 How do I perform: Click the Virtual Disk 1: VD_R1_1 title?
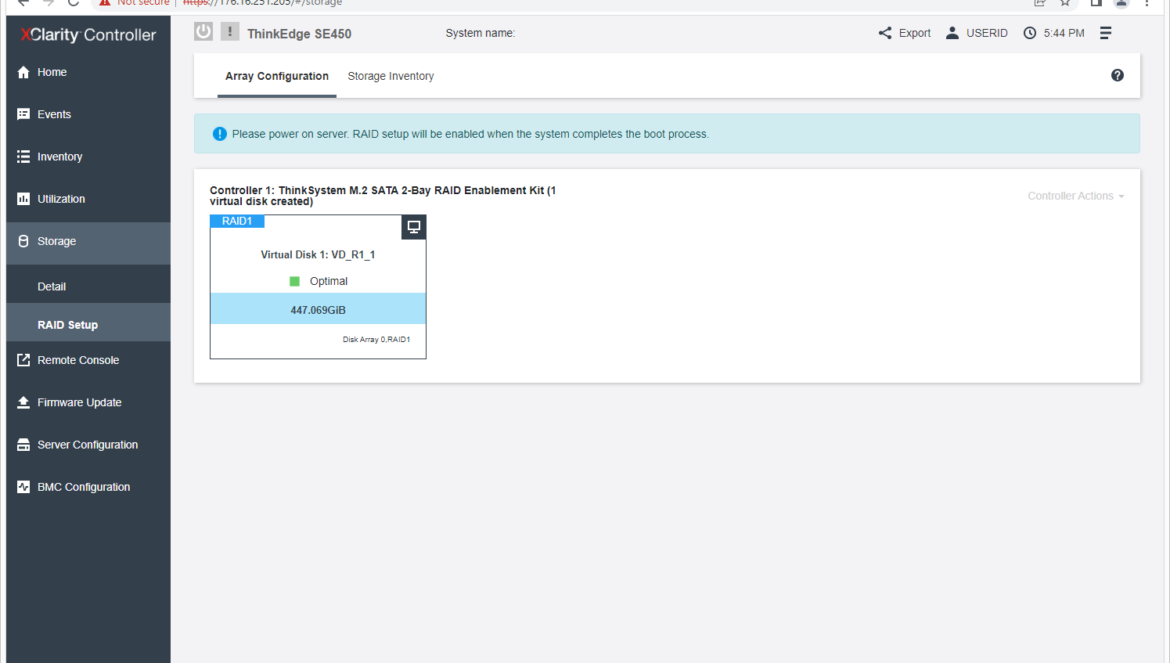[x=318, y=255]
